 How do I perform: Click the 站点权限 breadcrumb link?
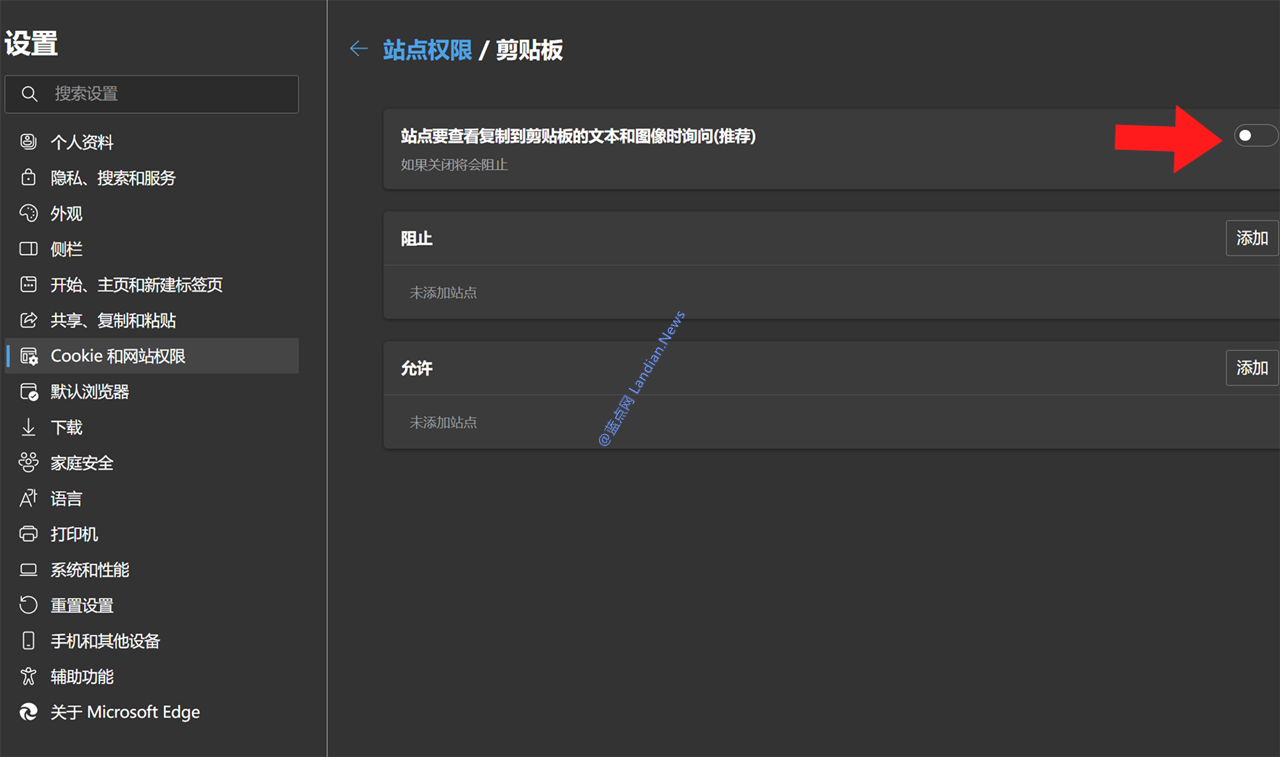(427, 50)
